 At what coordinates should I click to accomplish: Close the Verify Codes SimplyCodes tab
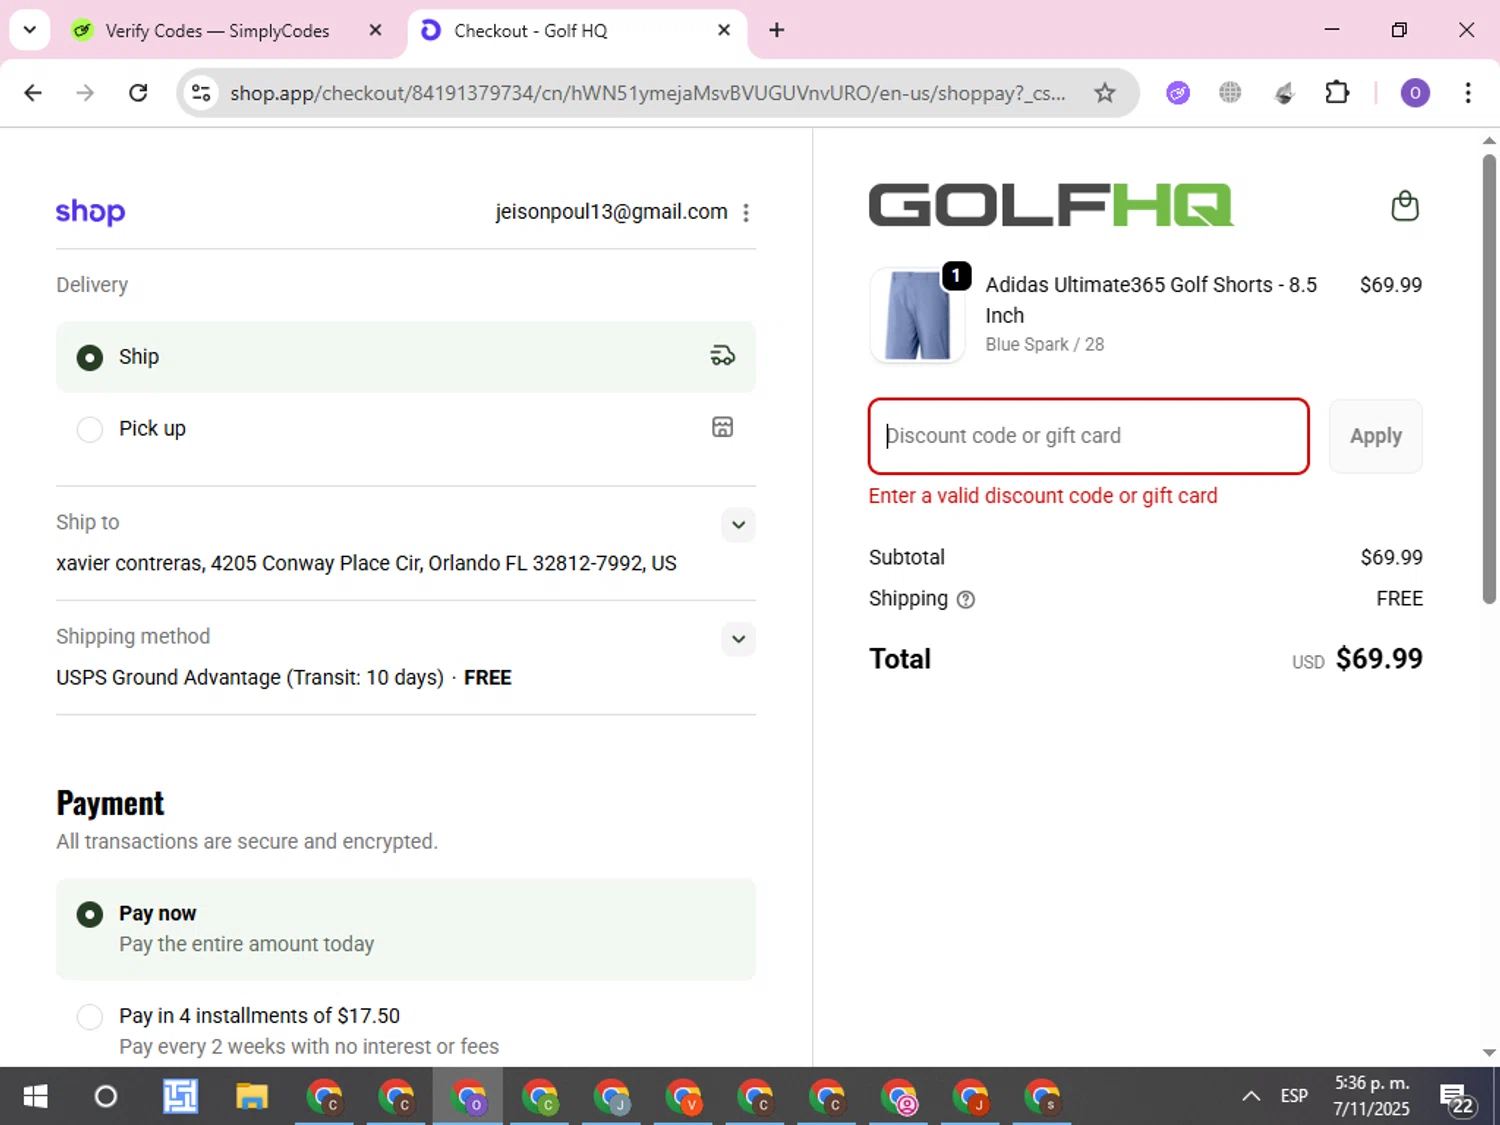click(x=375, y=30)
